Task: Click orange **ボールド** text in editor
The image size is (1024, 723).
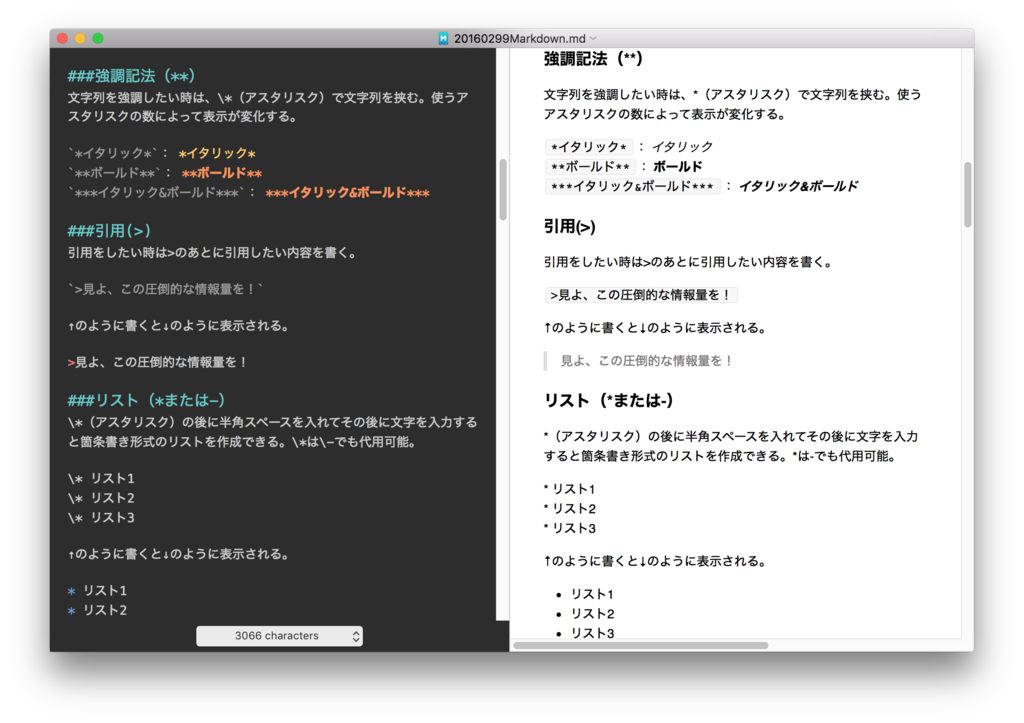Action: (222, 173)
